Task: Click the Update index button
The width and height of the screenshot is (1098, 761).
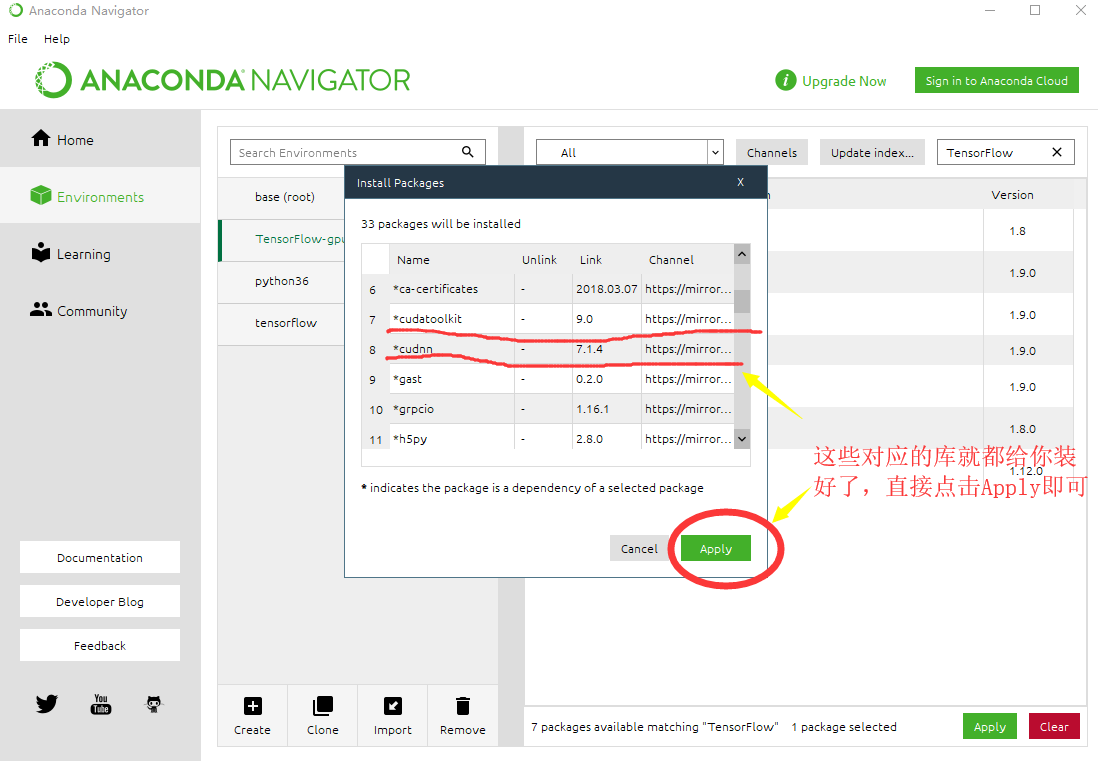Action: click(x=873, y=153)
